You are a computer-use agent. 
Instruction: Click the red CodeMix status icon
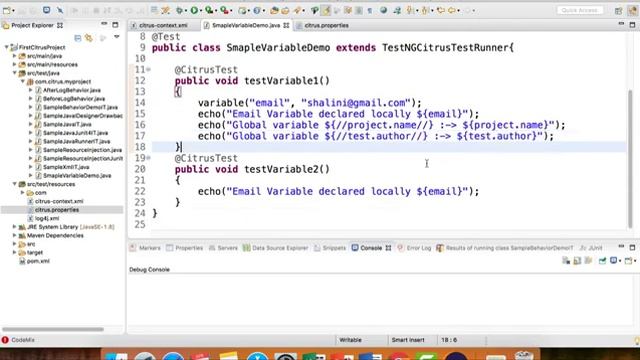click(x=5, y=340)
